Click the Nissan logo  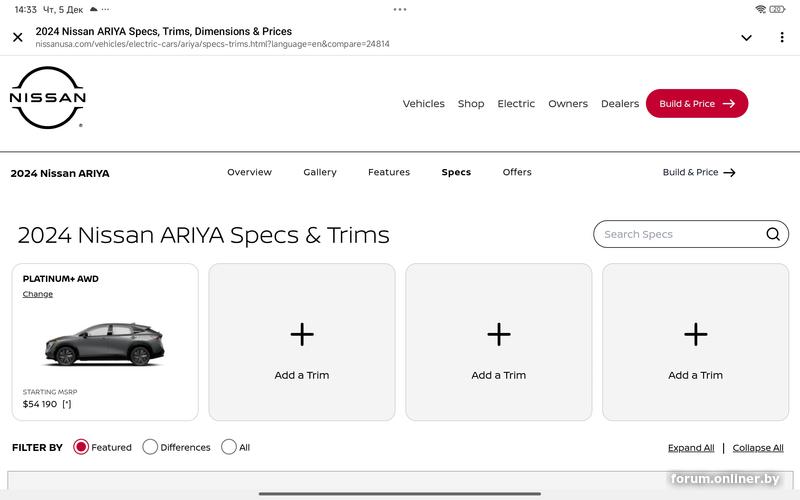coord(47,97)
